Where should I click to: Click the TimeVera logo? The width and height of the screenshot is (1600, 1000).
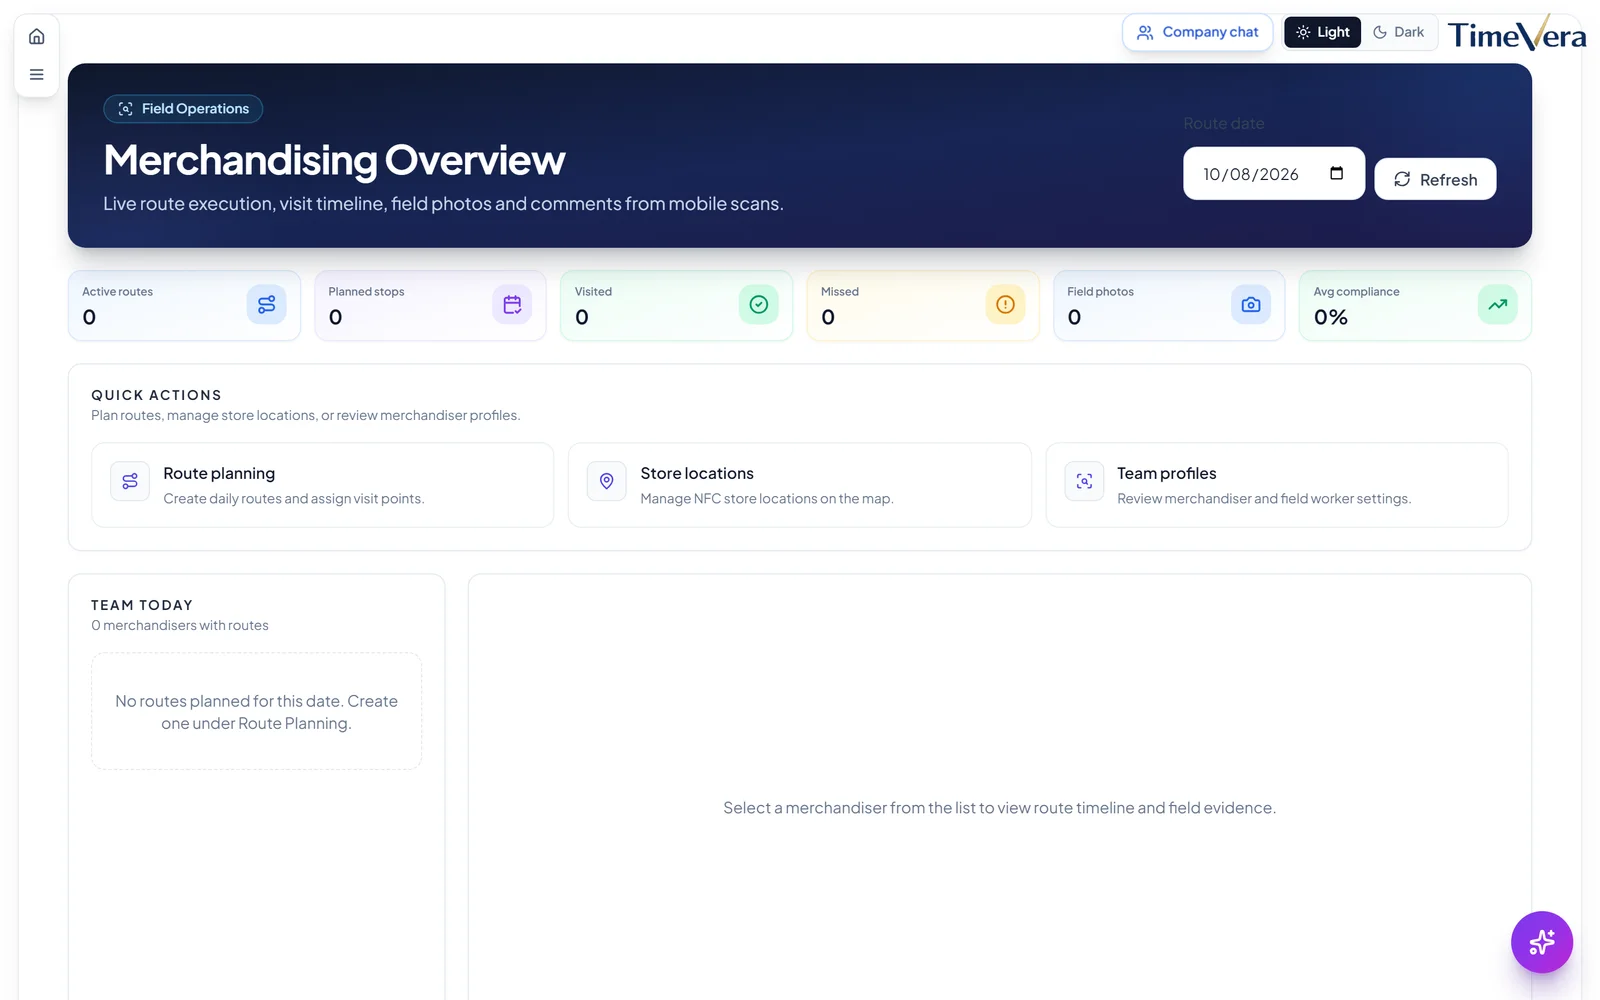[x=1516, y=34]
